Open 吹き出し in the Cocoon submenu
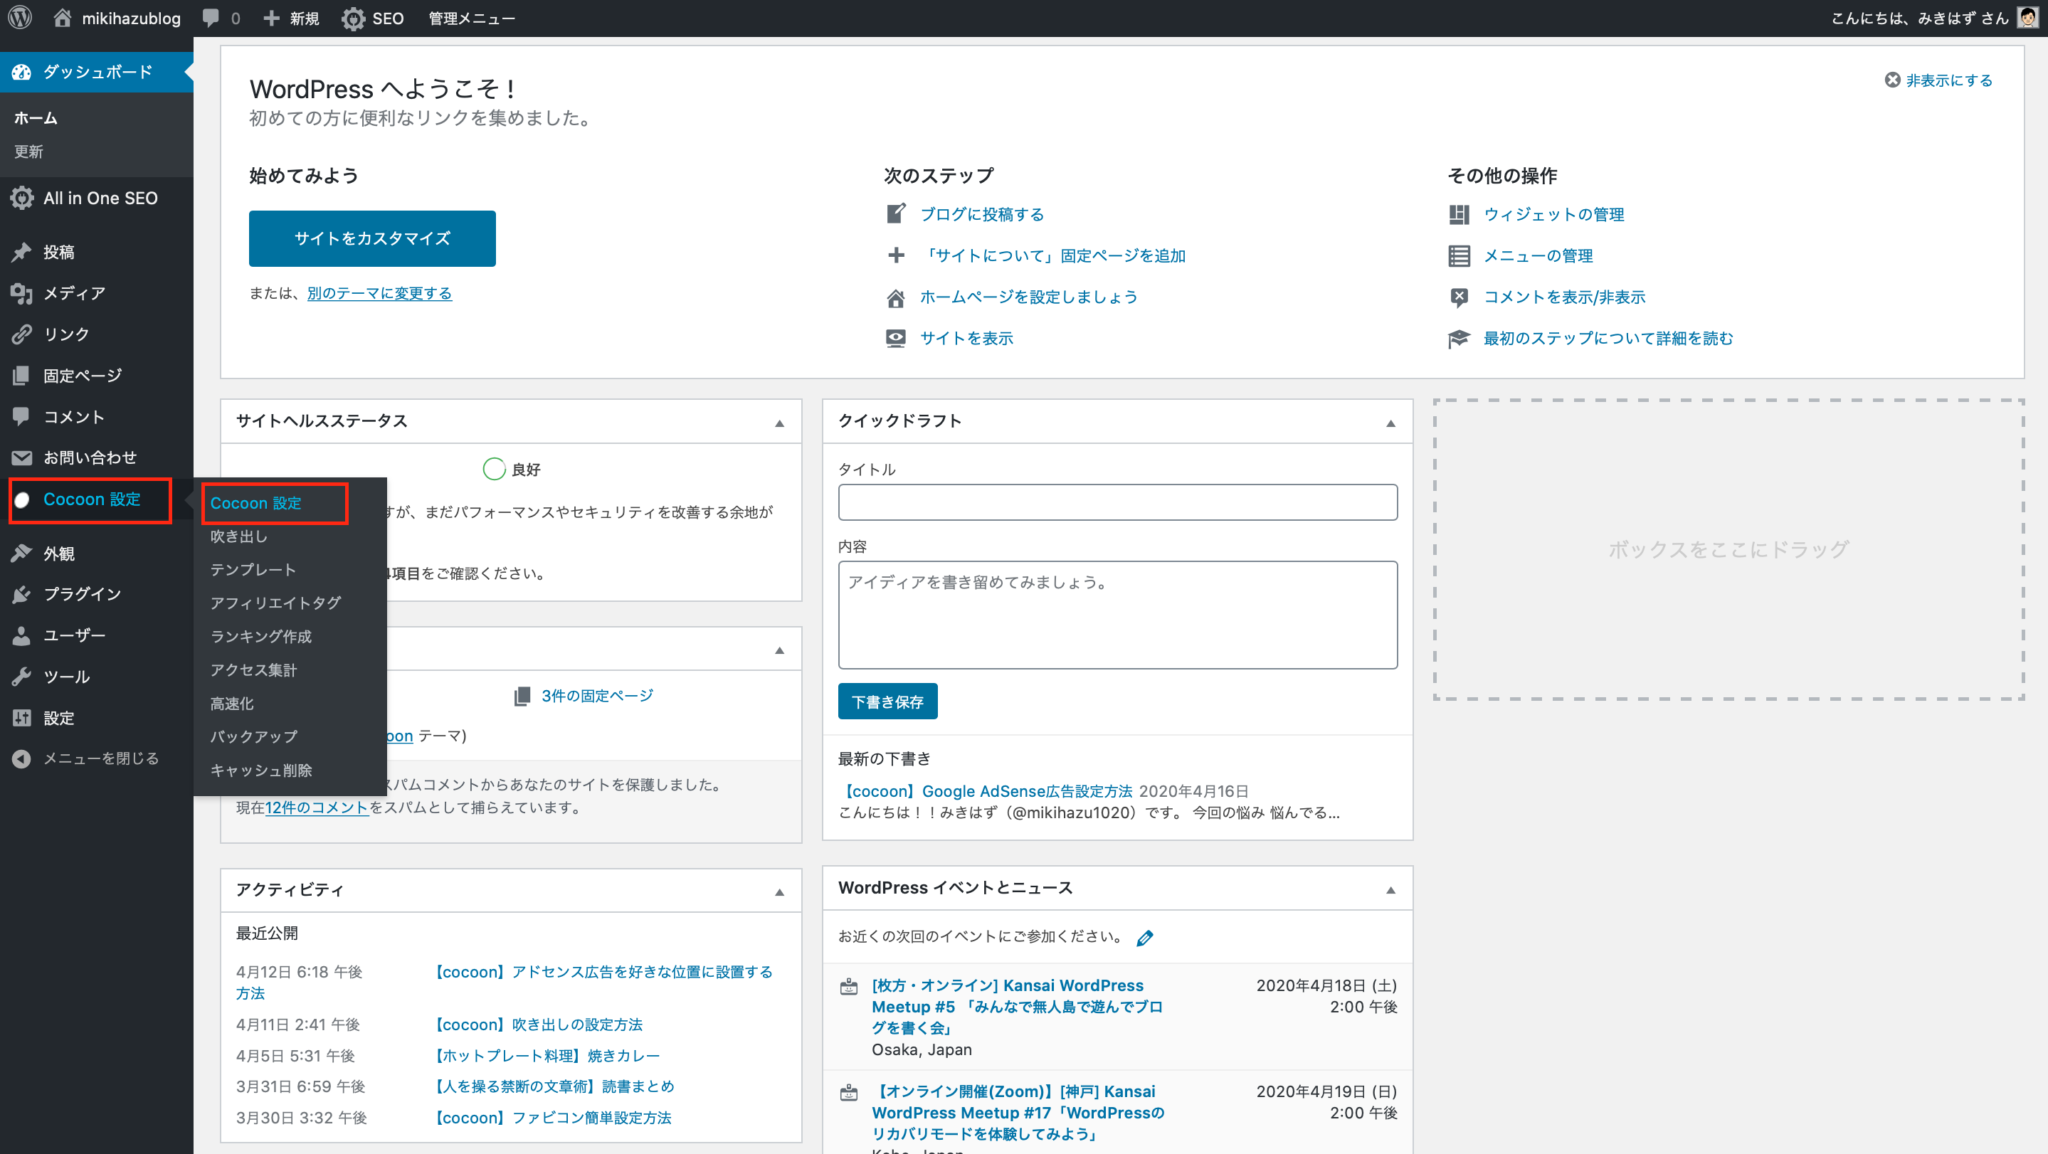 [238, 536]
